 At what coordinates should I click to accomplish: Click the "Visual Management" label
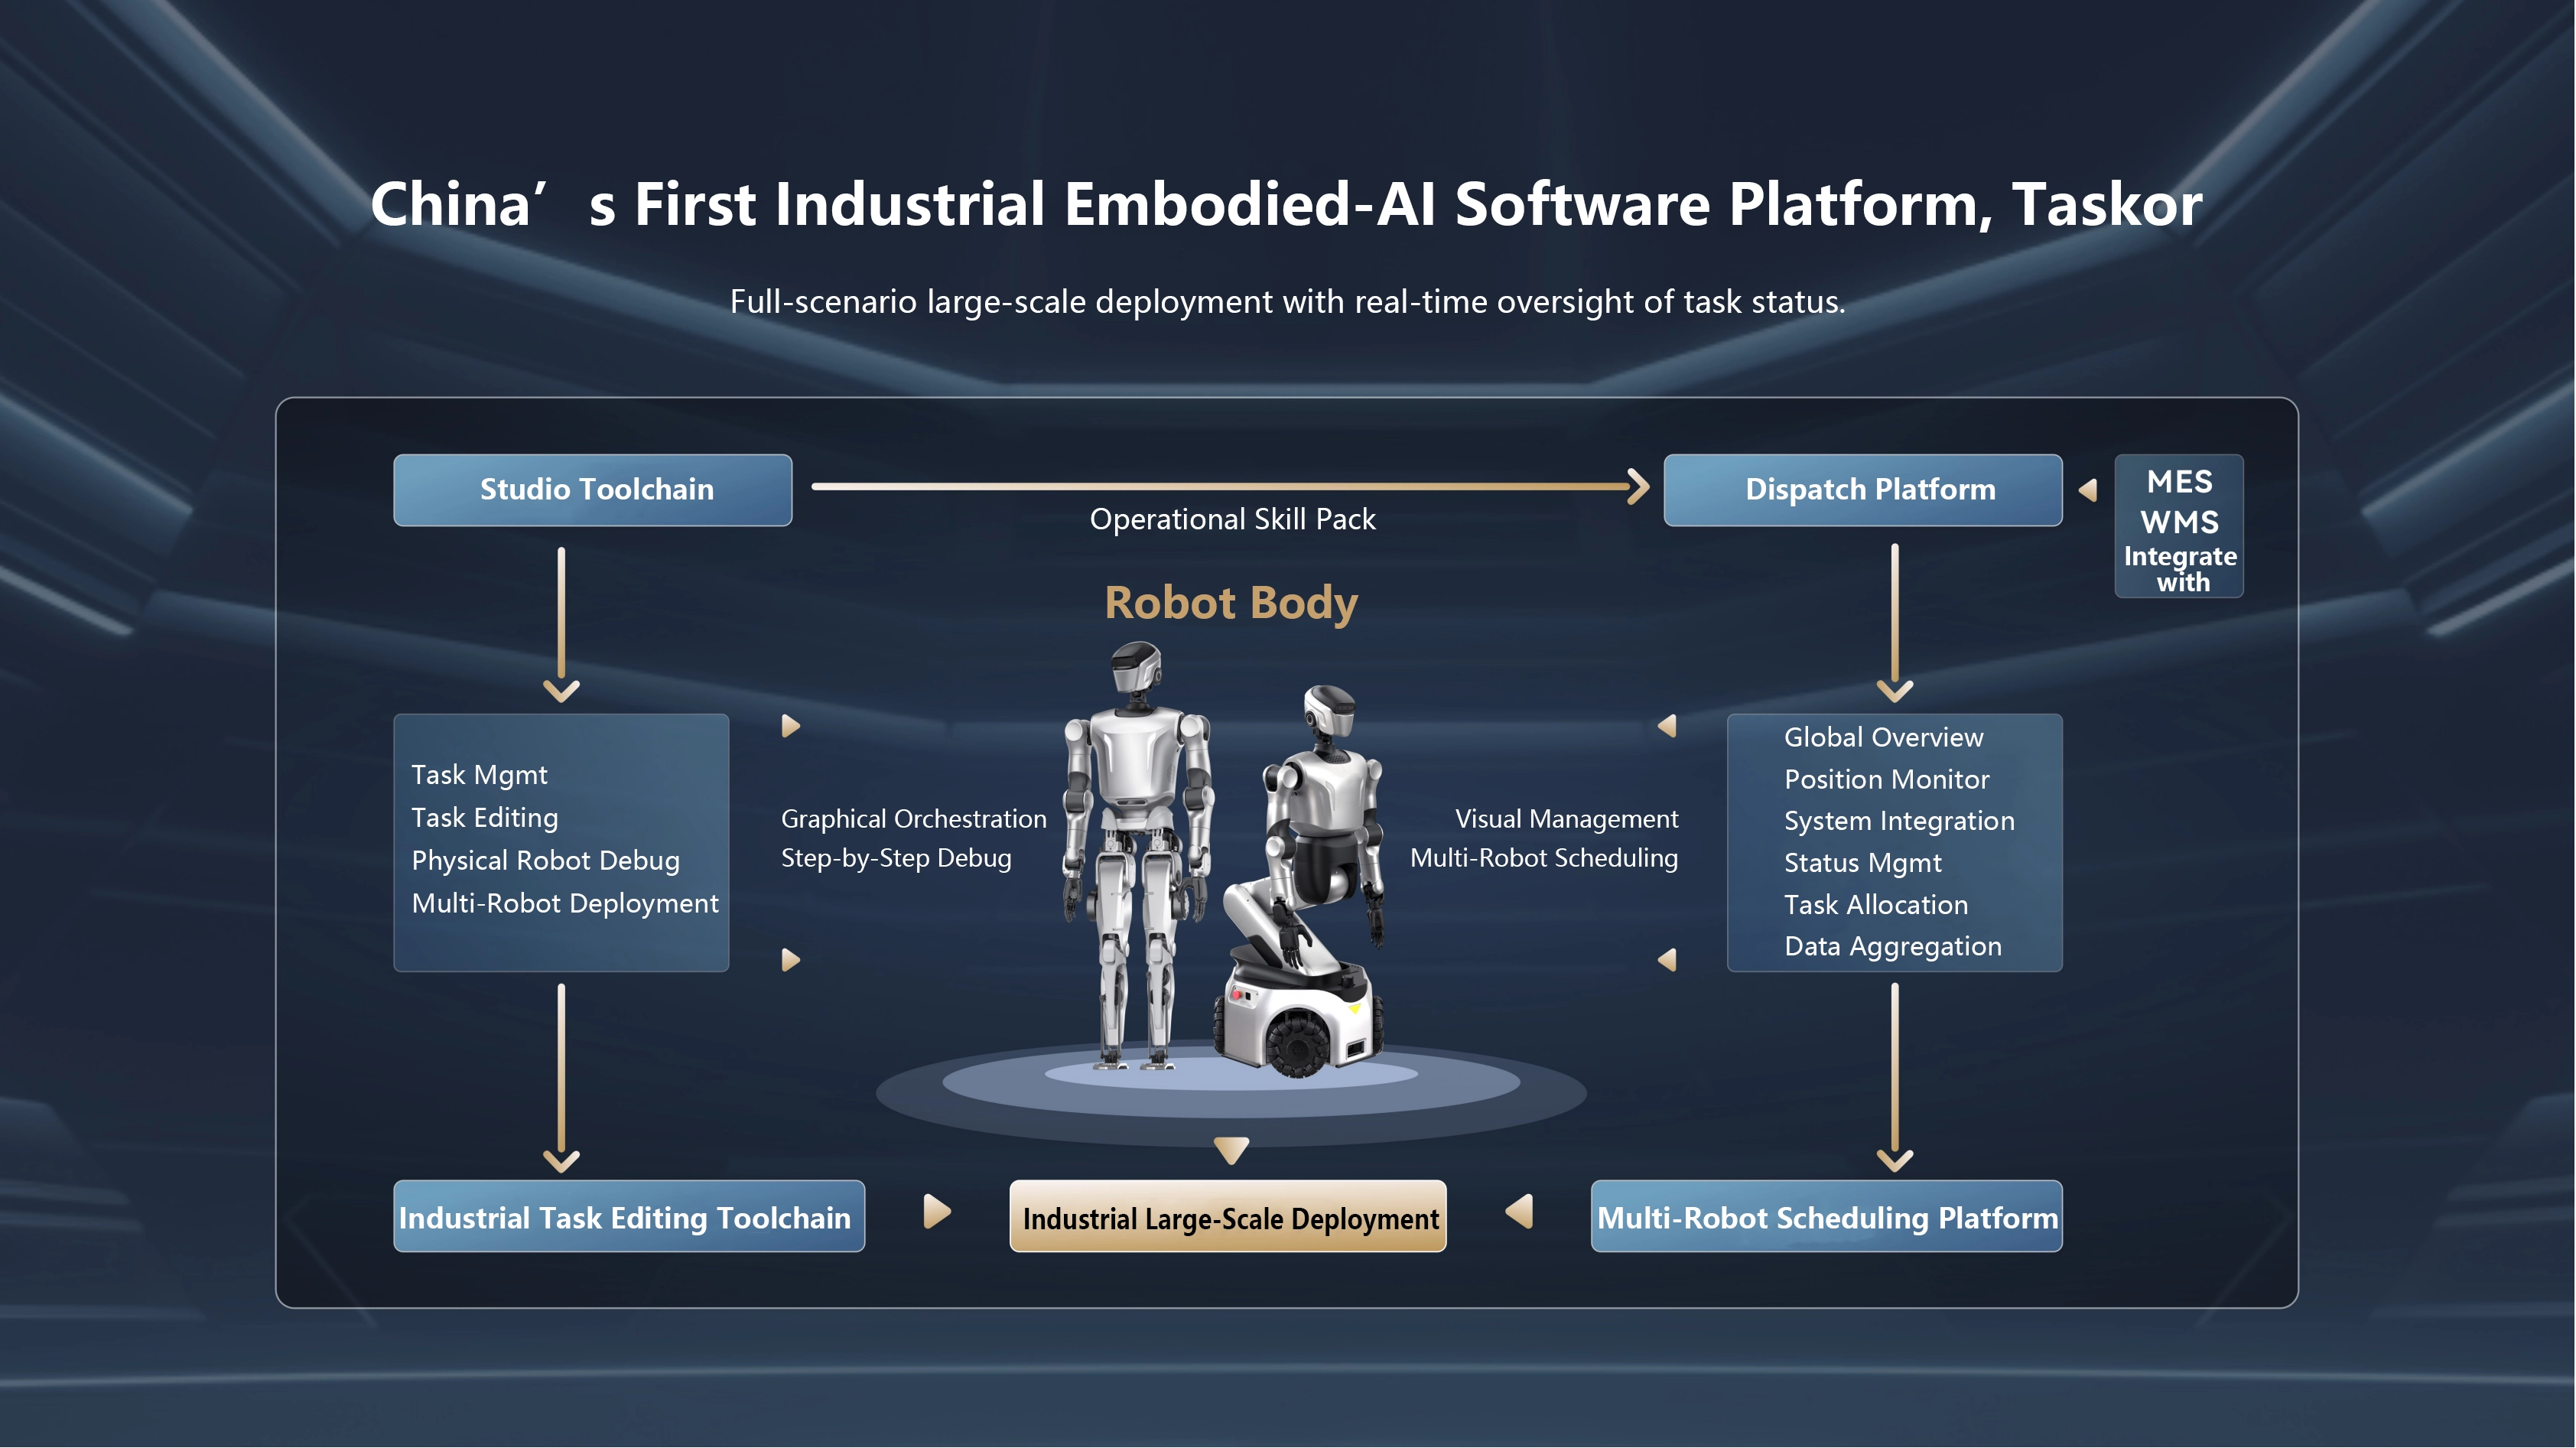(x=1567, y=819)
